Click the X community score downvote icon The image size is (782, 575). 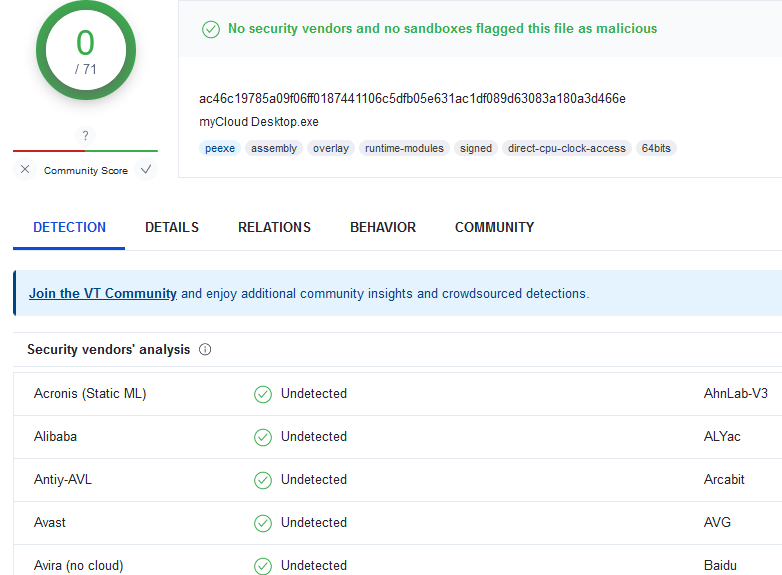click(25, 170)
